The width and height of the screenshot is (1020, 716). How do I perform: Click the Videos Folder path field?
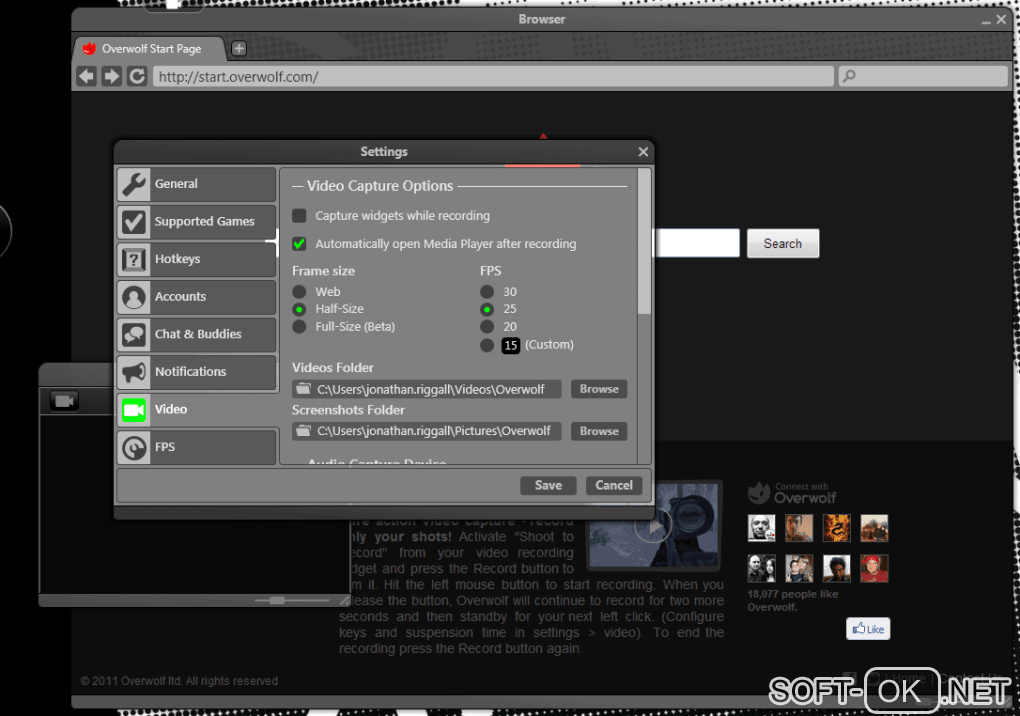tap(427, 389)
